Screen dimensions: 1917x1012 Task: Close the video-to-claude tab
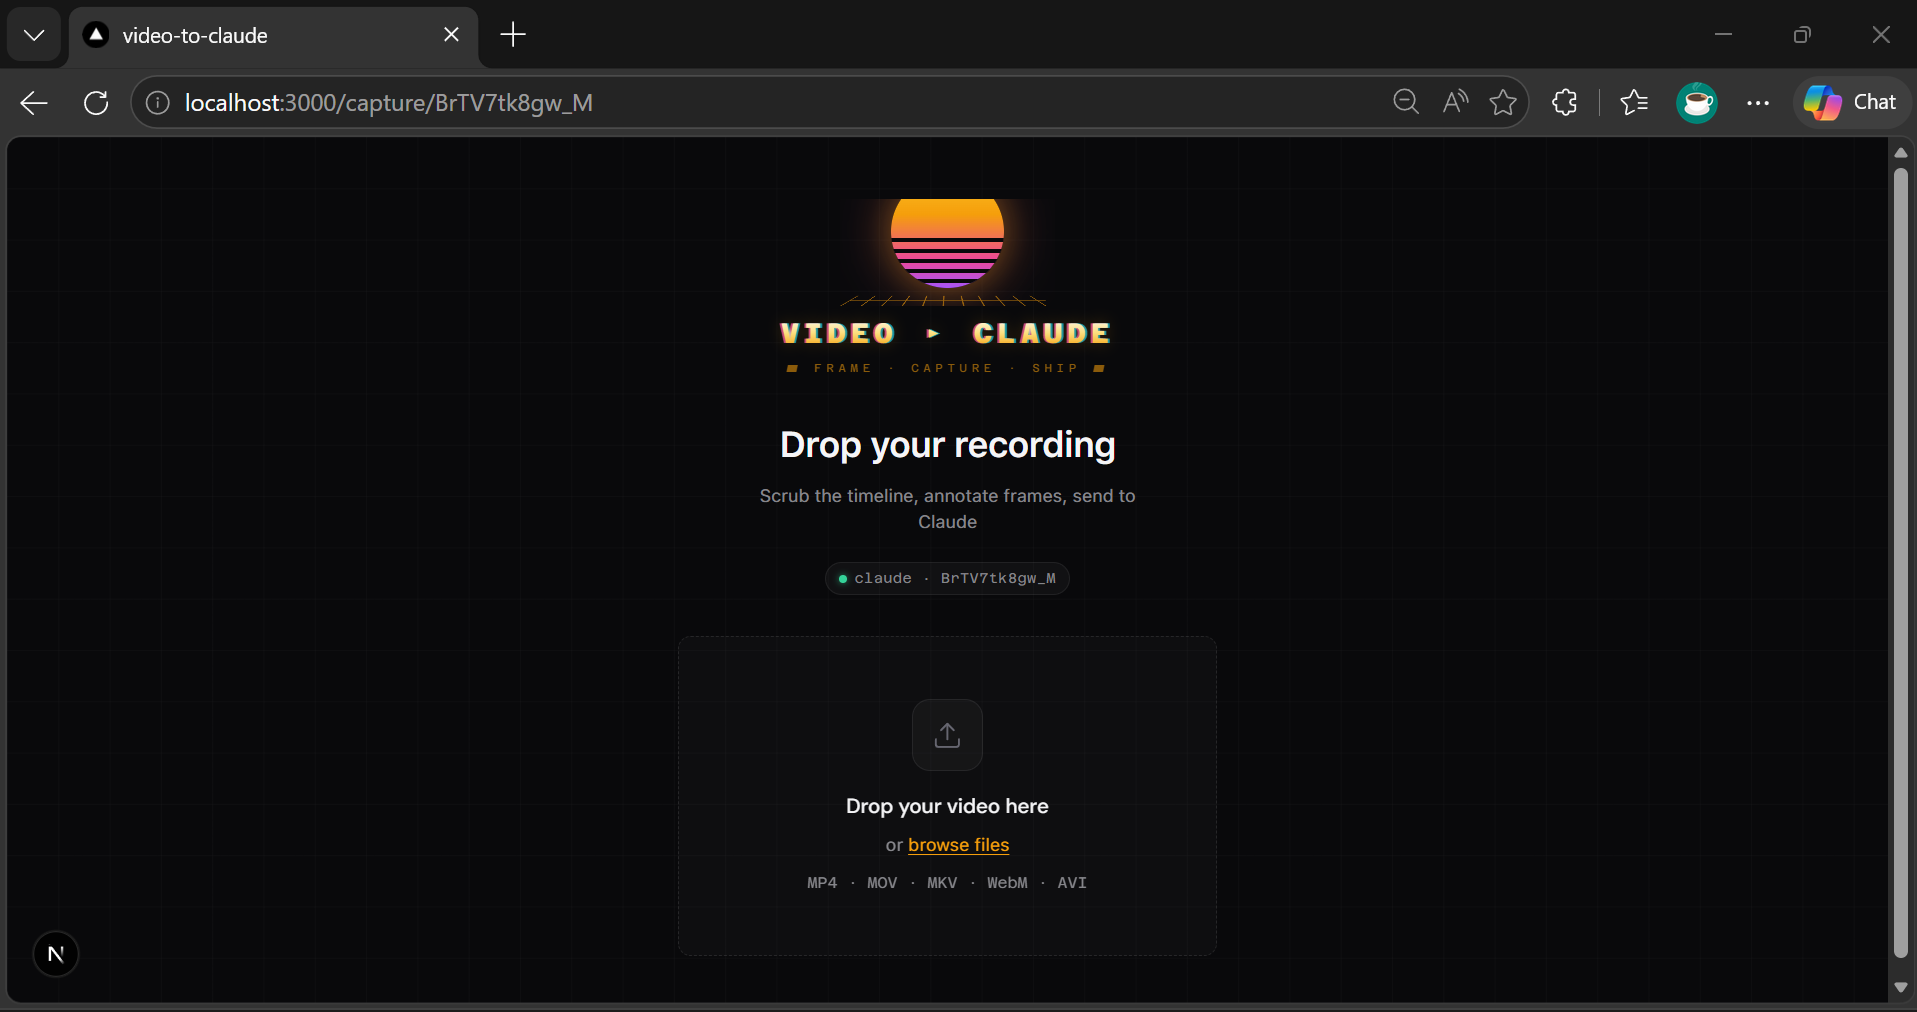pyautogui.click(x=451, y=35)
